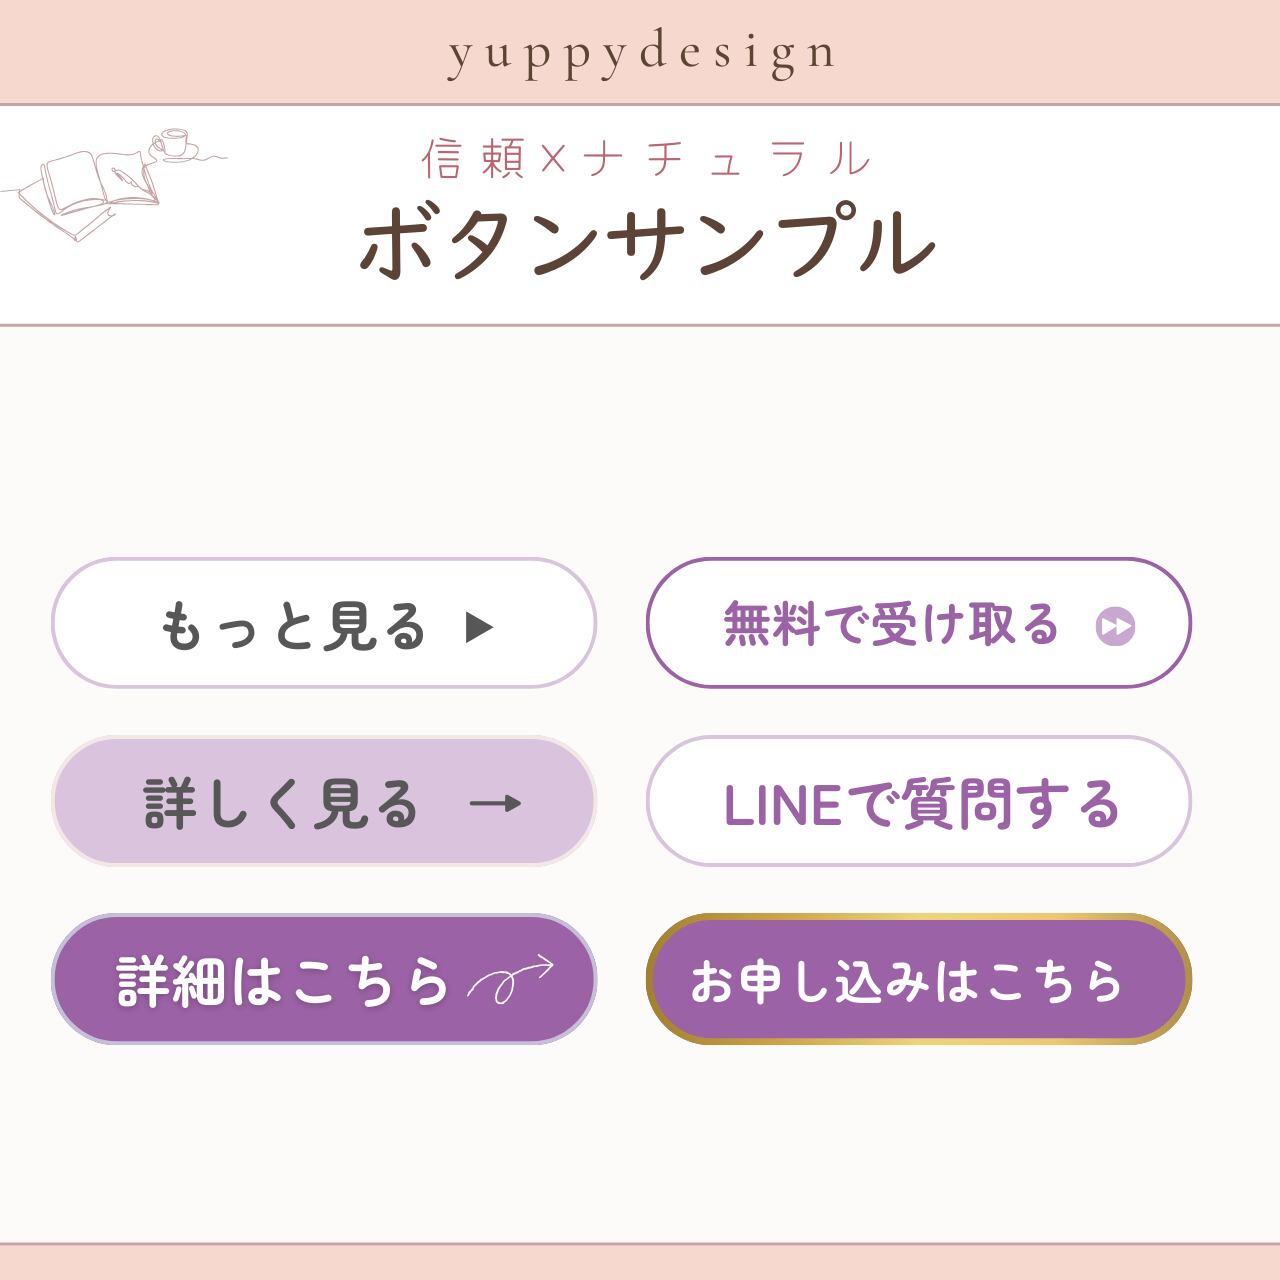The width and height of the screenshot is (1280, 1280).
Task: Click the curly arrow icon in 詳細はこちら
Action: 511,979
